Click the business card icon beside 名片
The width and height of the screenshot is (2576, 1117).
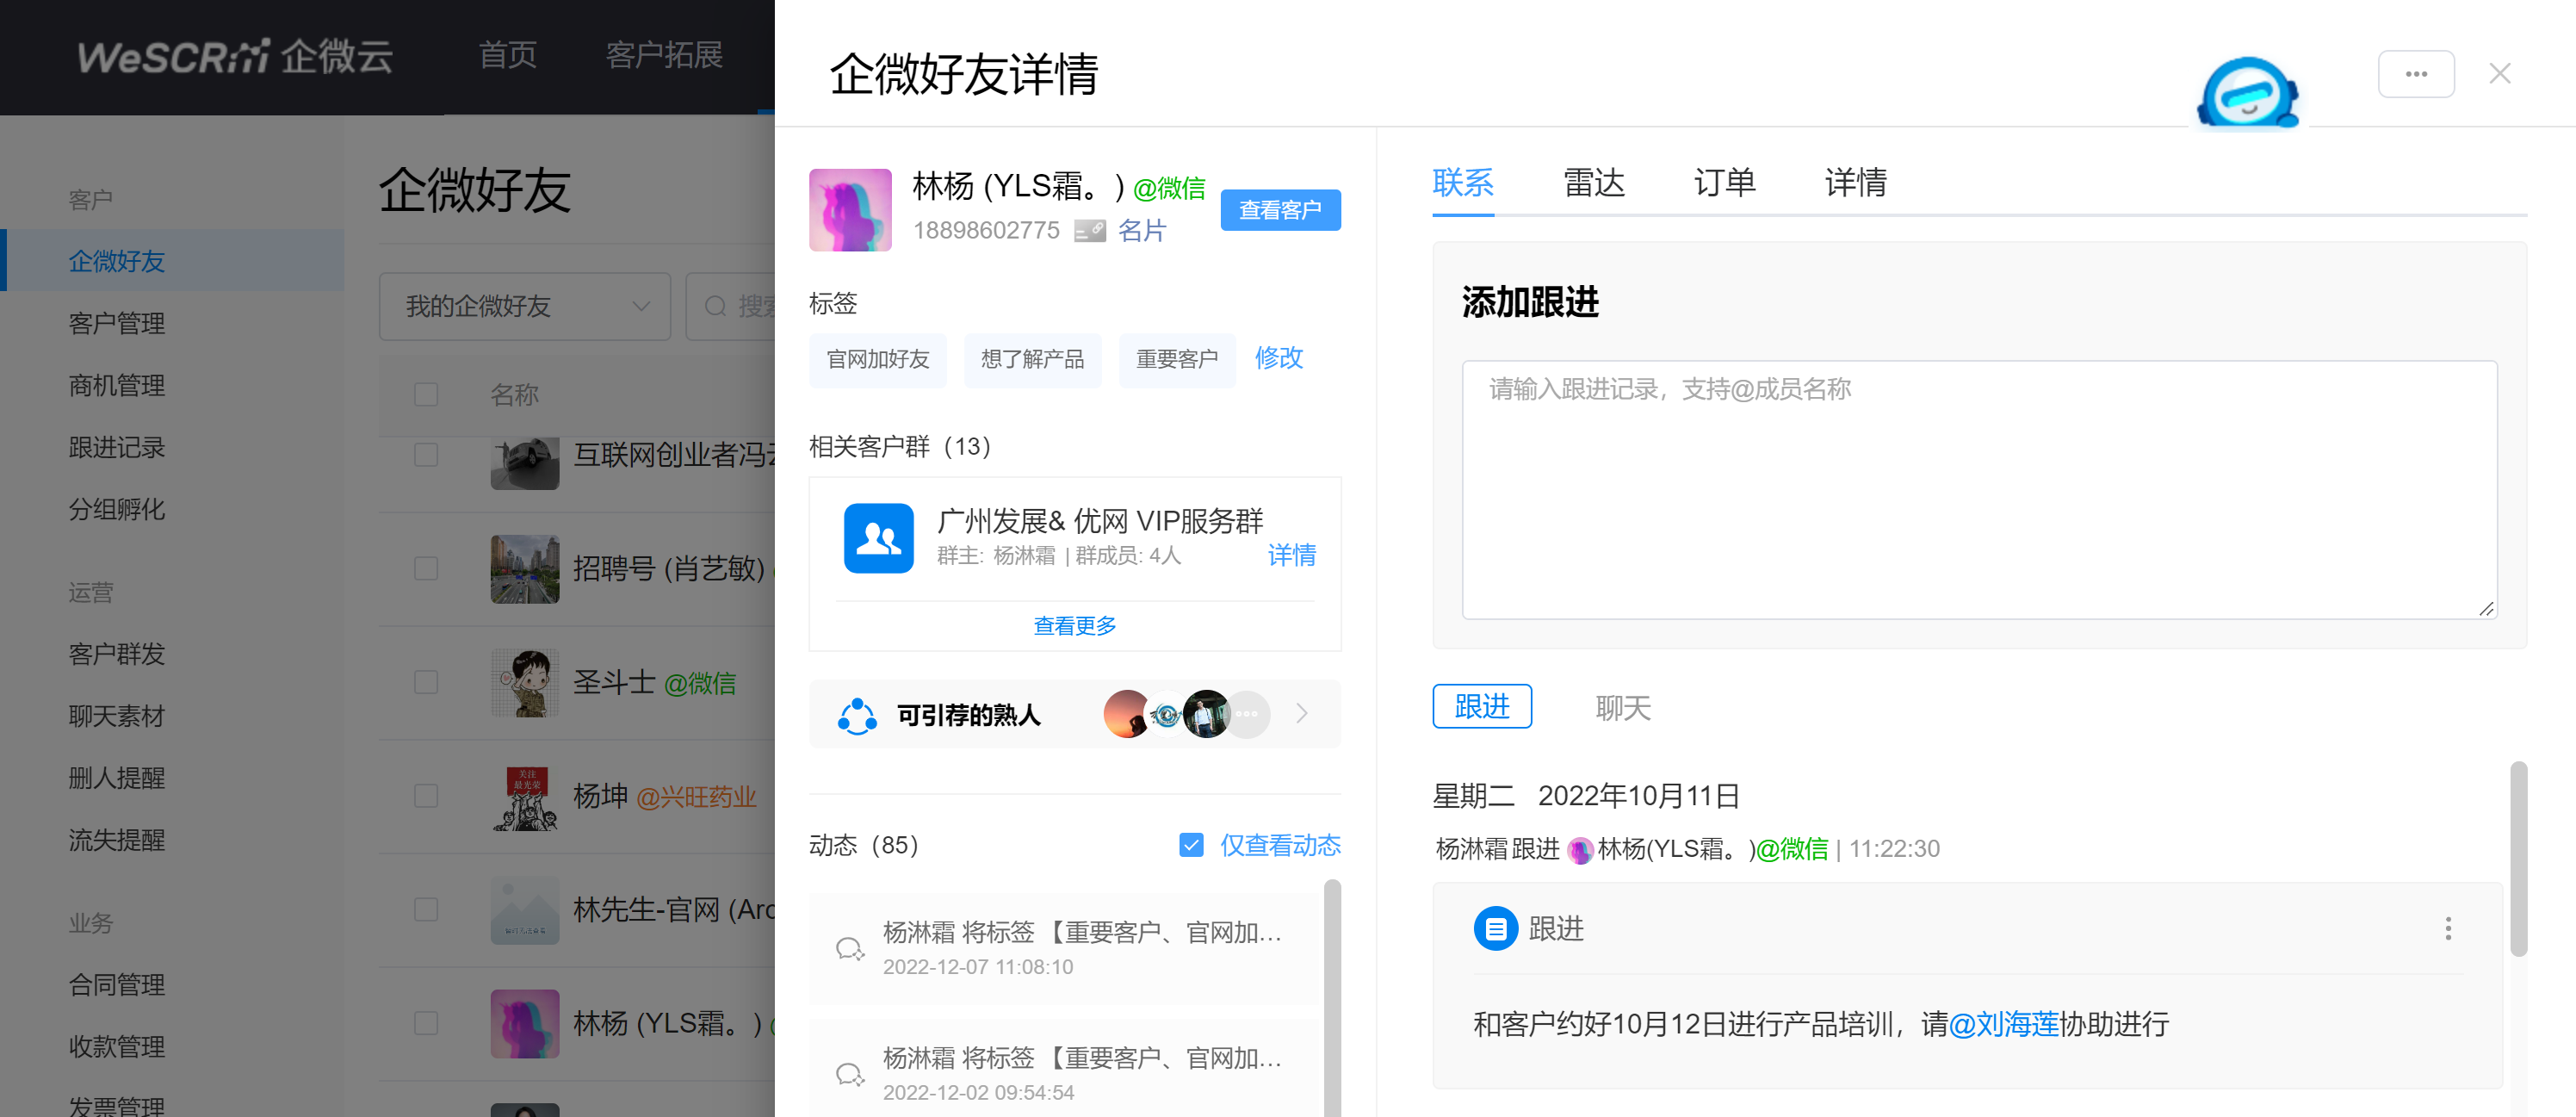point(1089,231)
